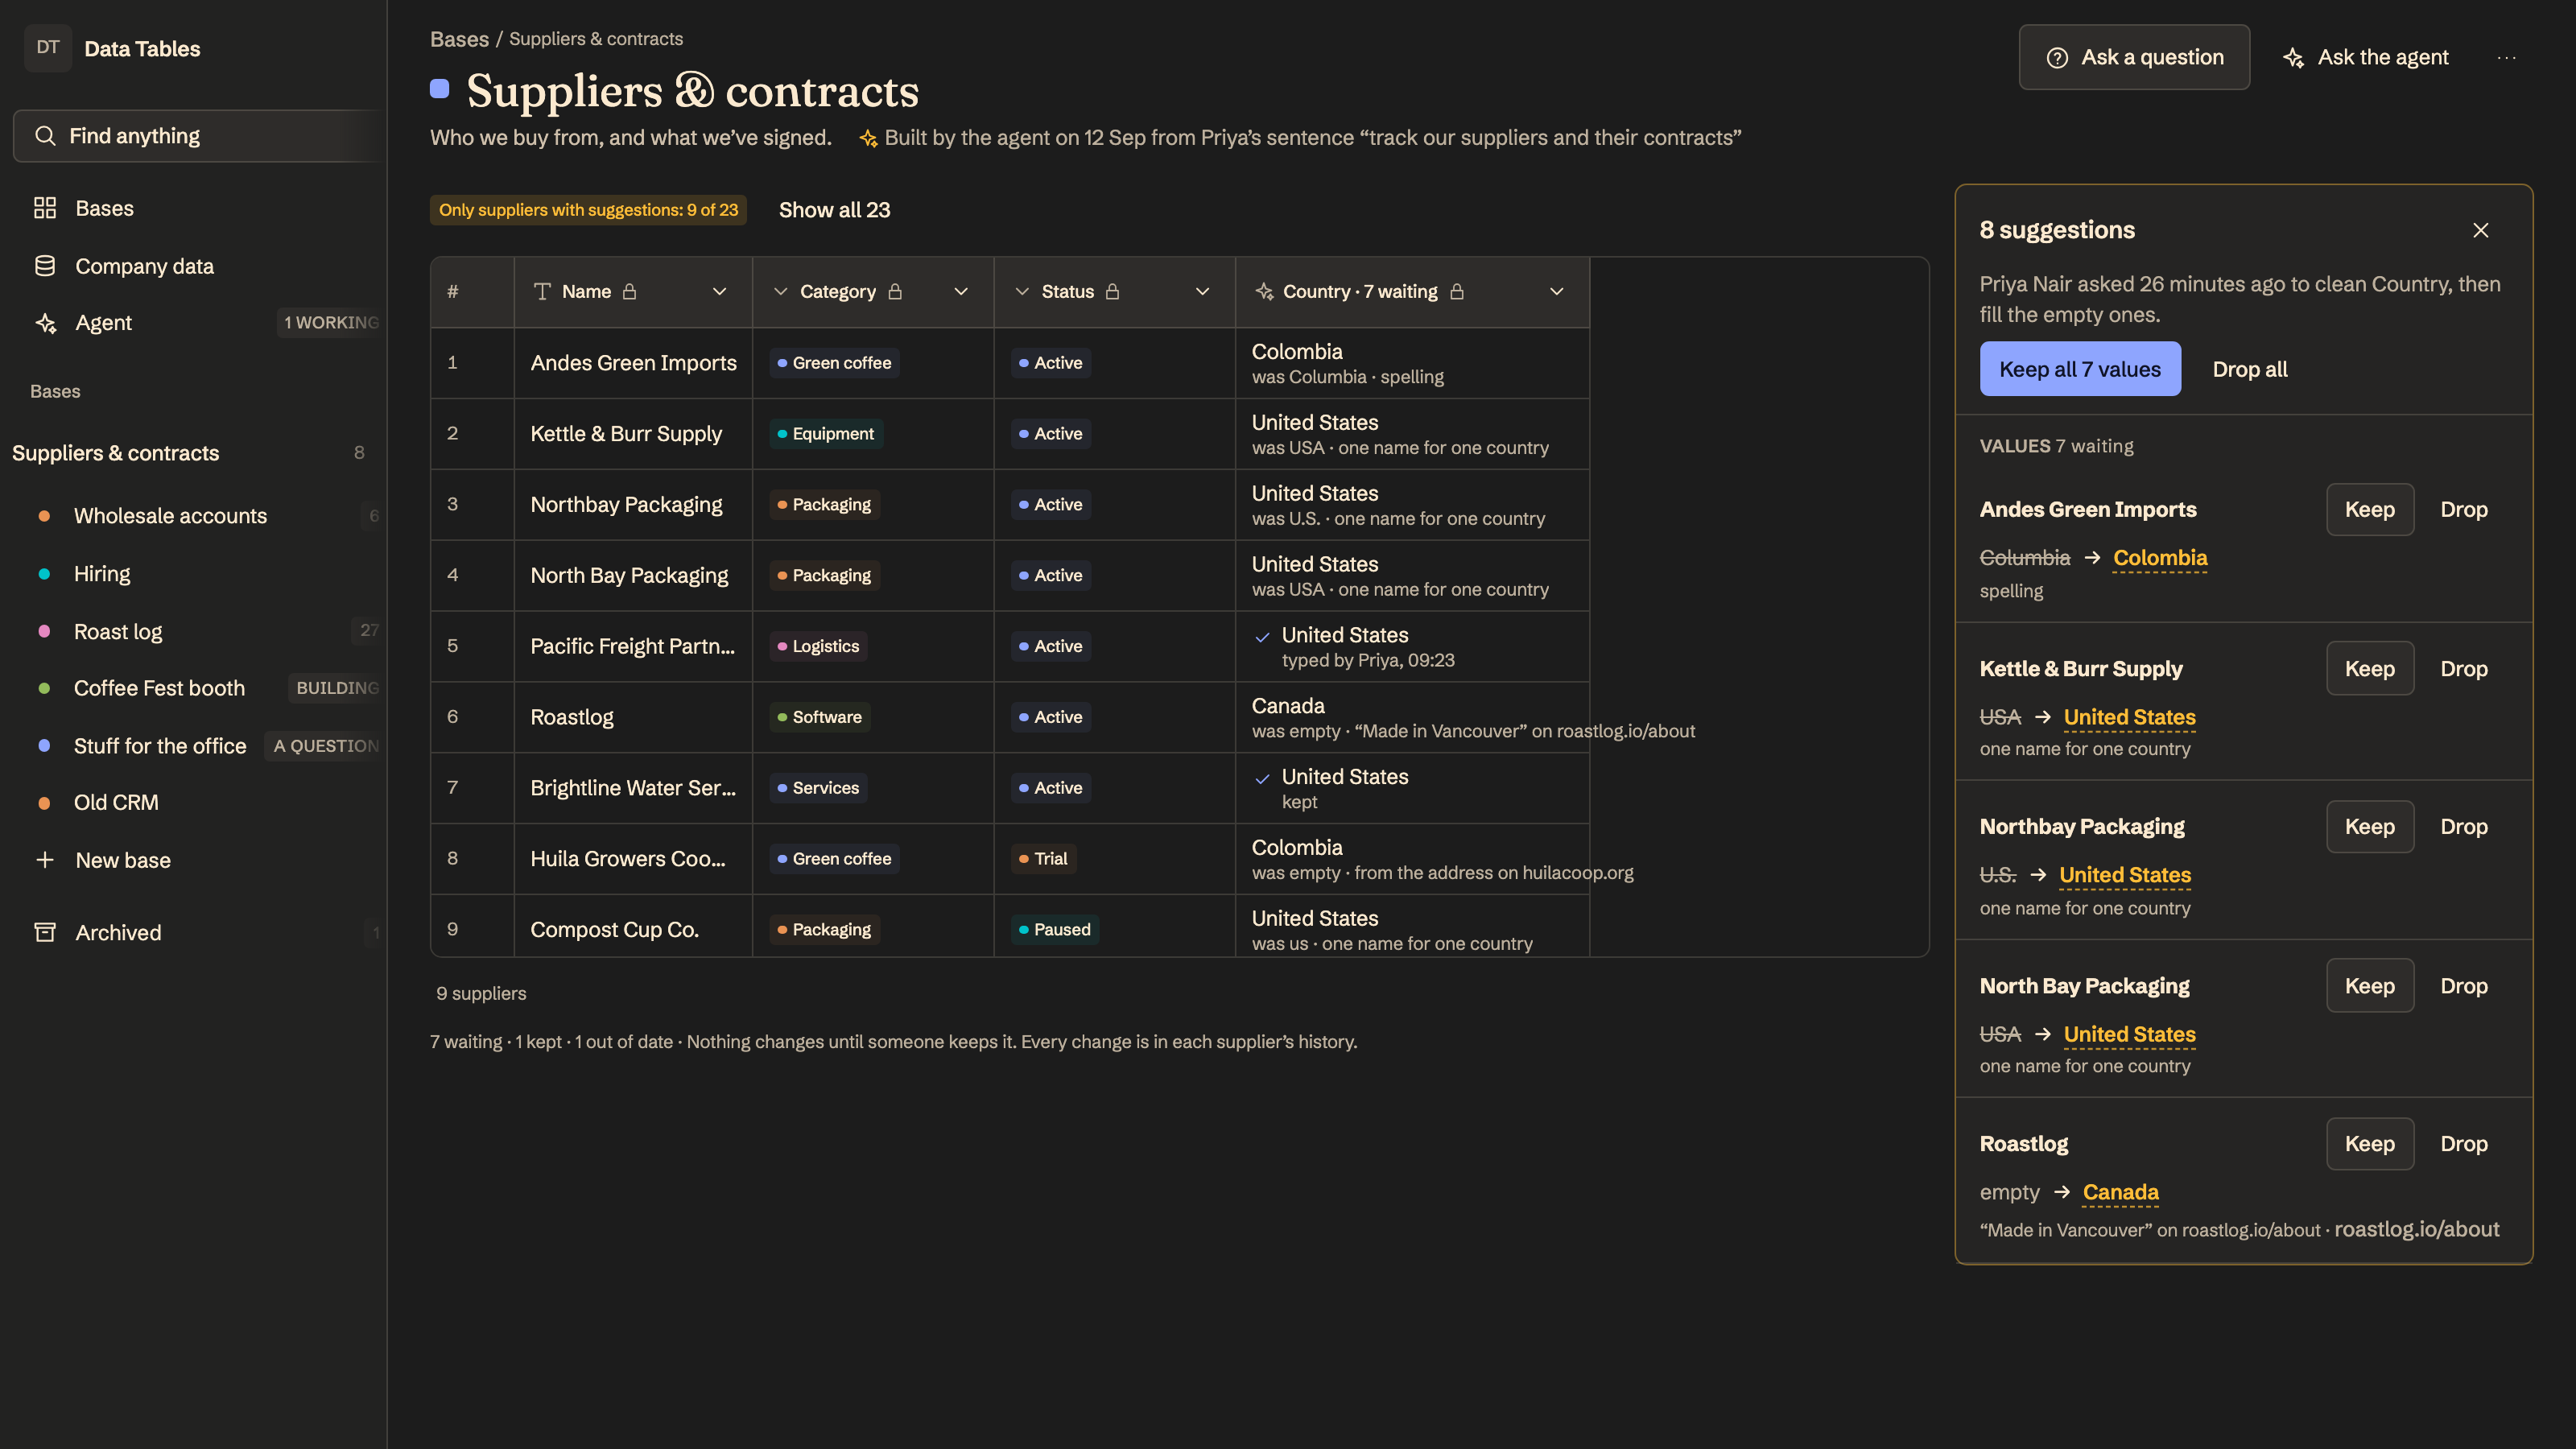
Task: Show all 23 suppliers
Action: click(x=834, y=210)
